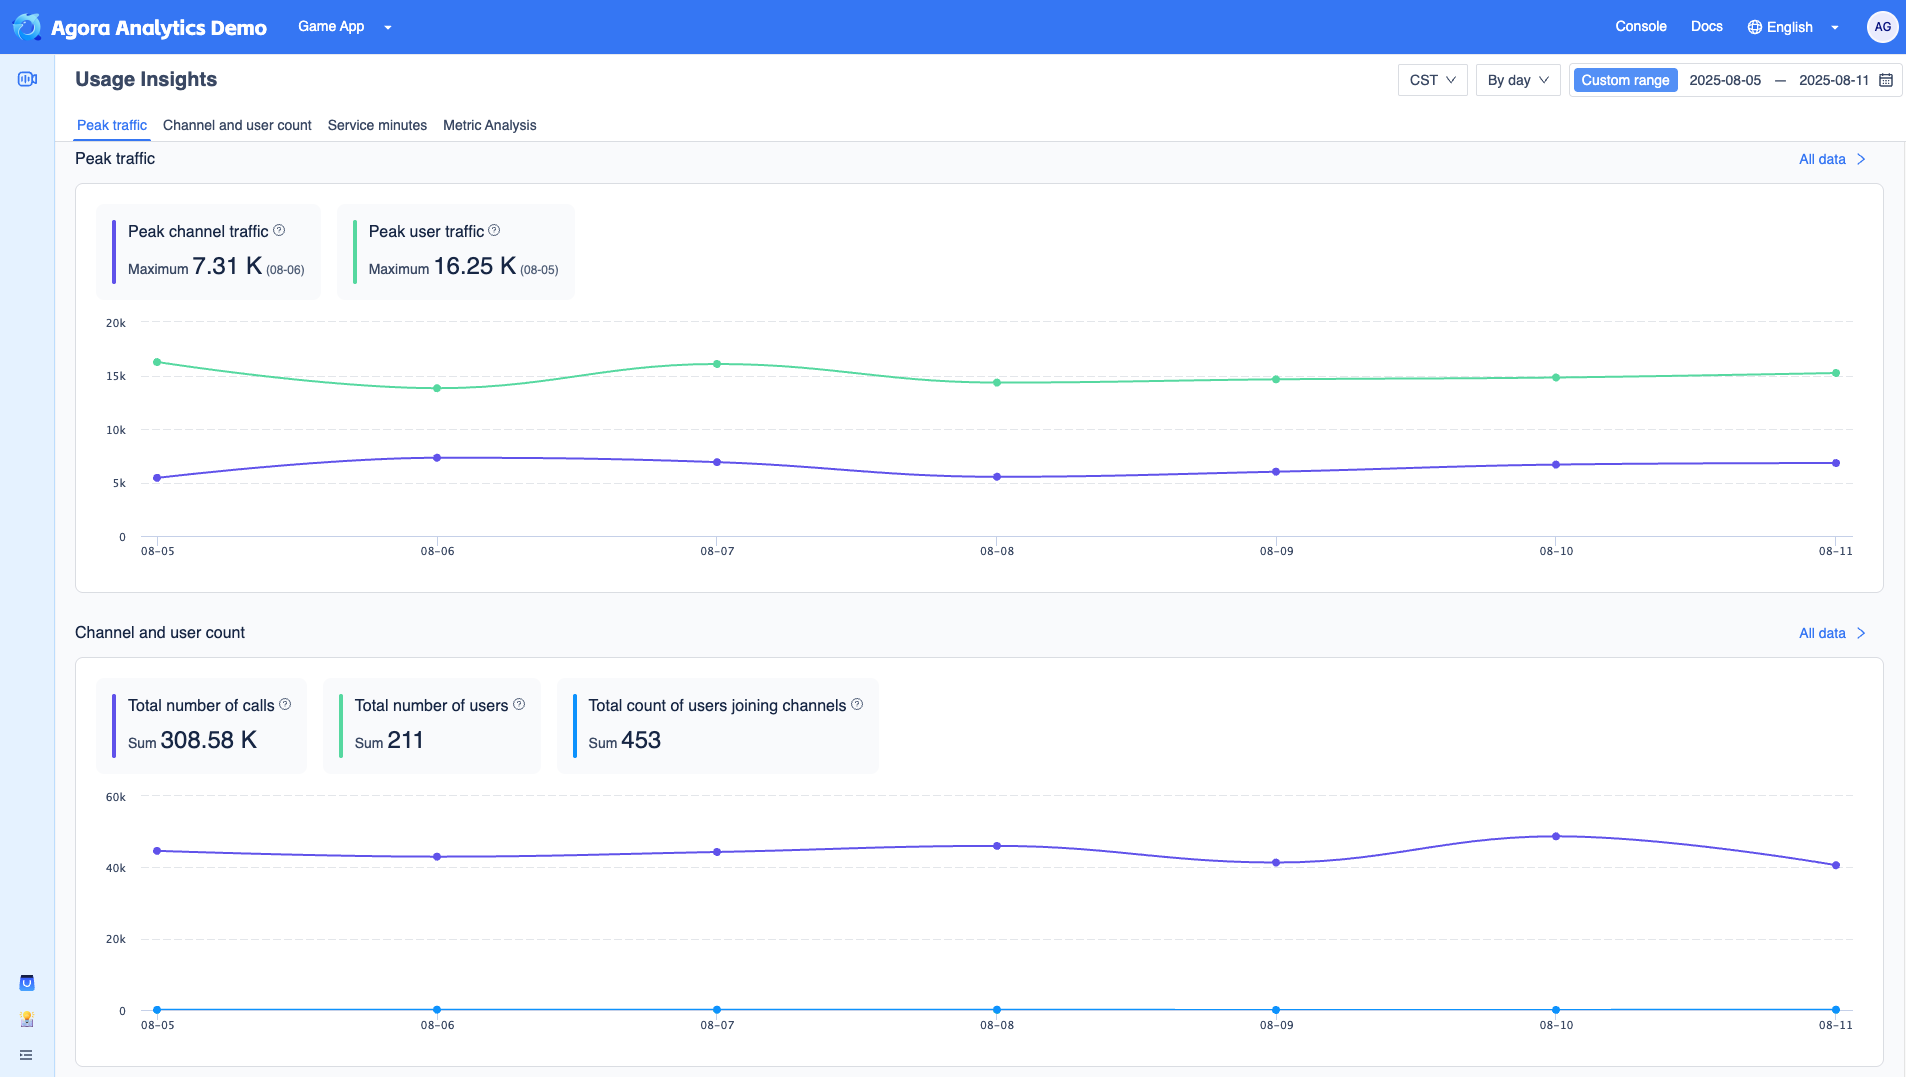The image size is (1906, 1077).
Task: Show help for Total number of calls
Action: [x=285, y=704]
